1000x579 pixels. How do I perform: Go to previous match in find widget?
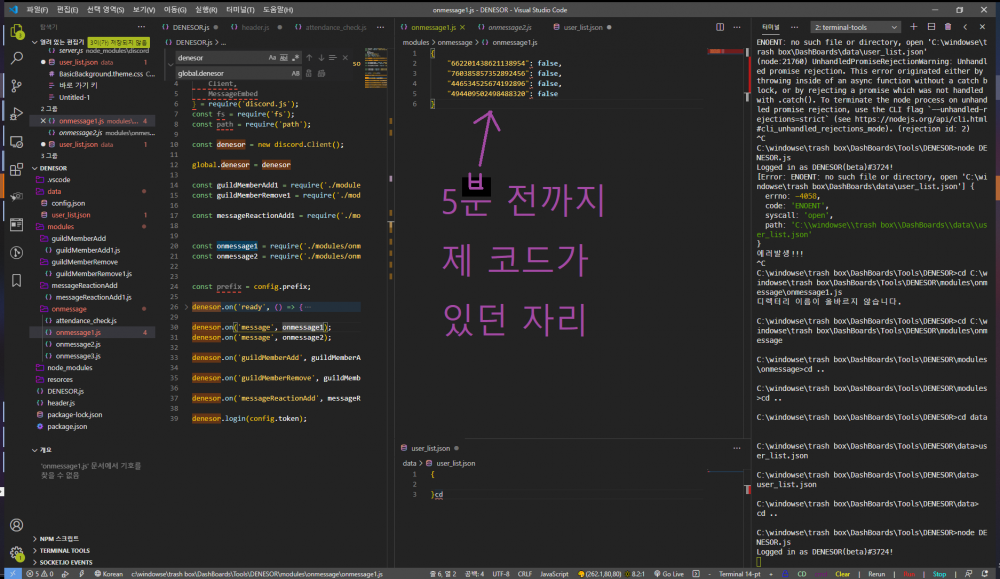pyautogui.click(x=309, y=57)
